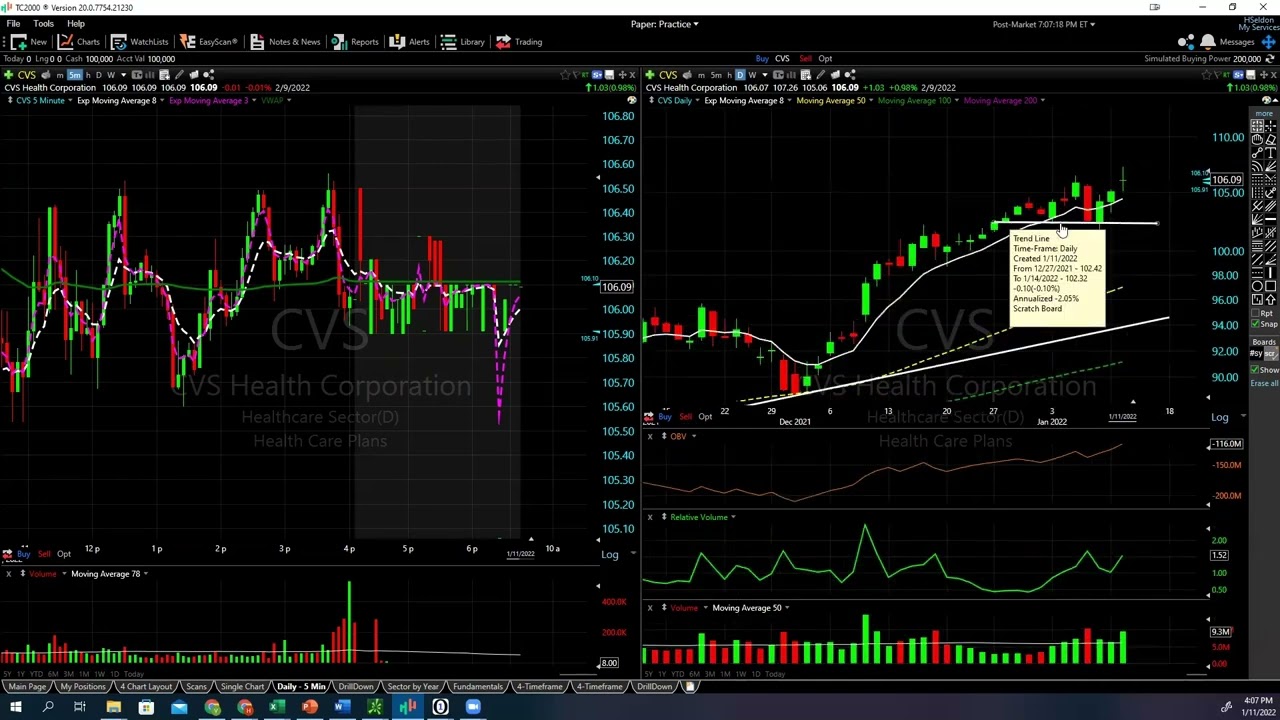Select the anchor drawing tool
The width and height of the screenshot is (1280, 720).
pos(1271,193)
